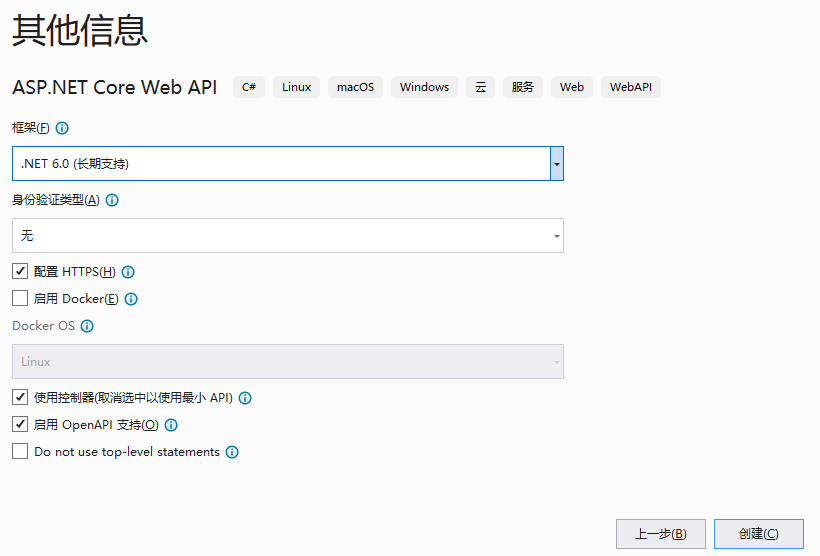
Task: Click the C# tag label
Action: click(x=249, y=87)
